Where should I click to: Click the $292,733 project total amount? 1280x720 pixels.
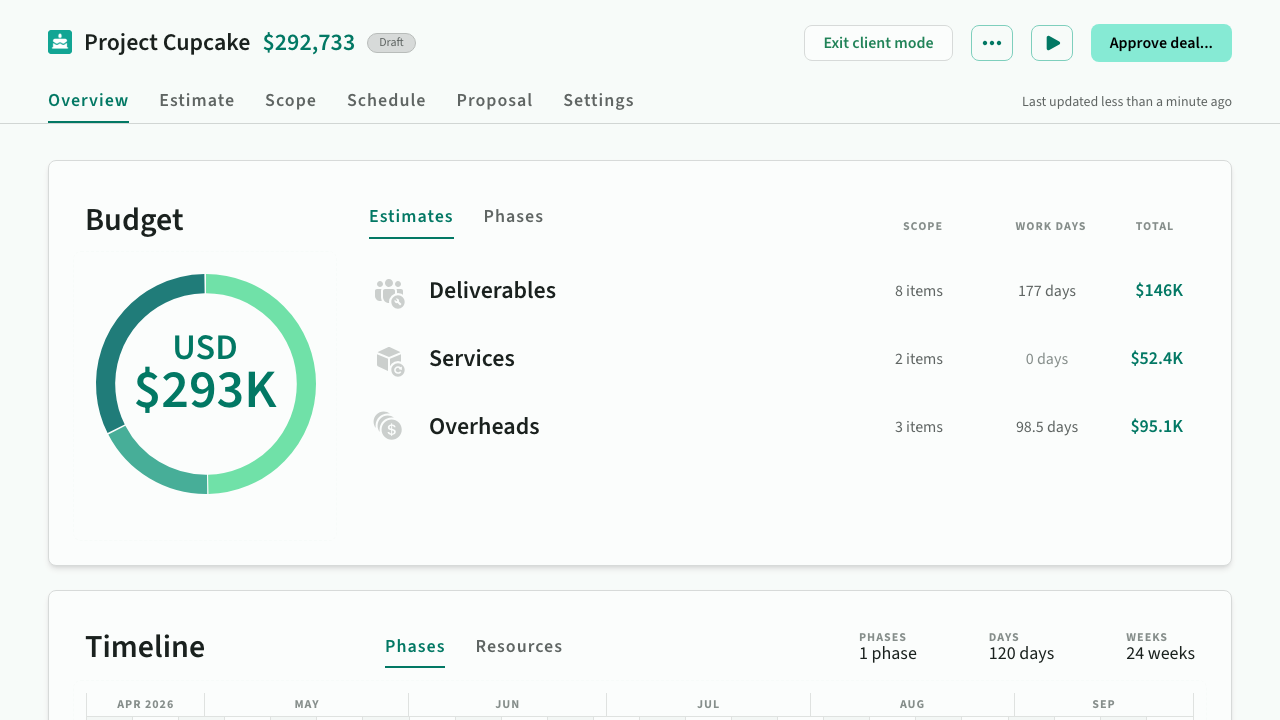pos(308,43)
